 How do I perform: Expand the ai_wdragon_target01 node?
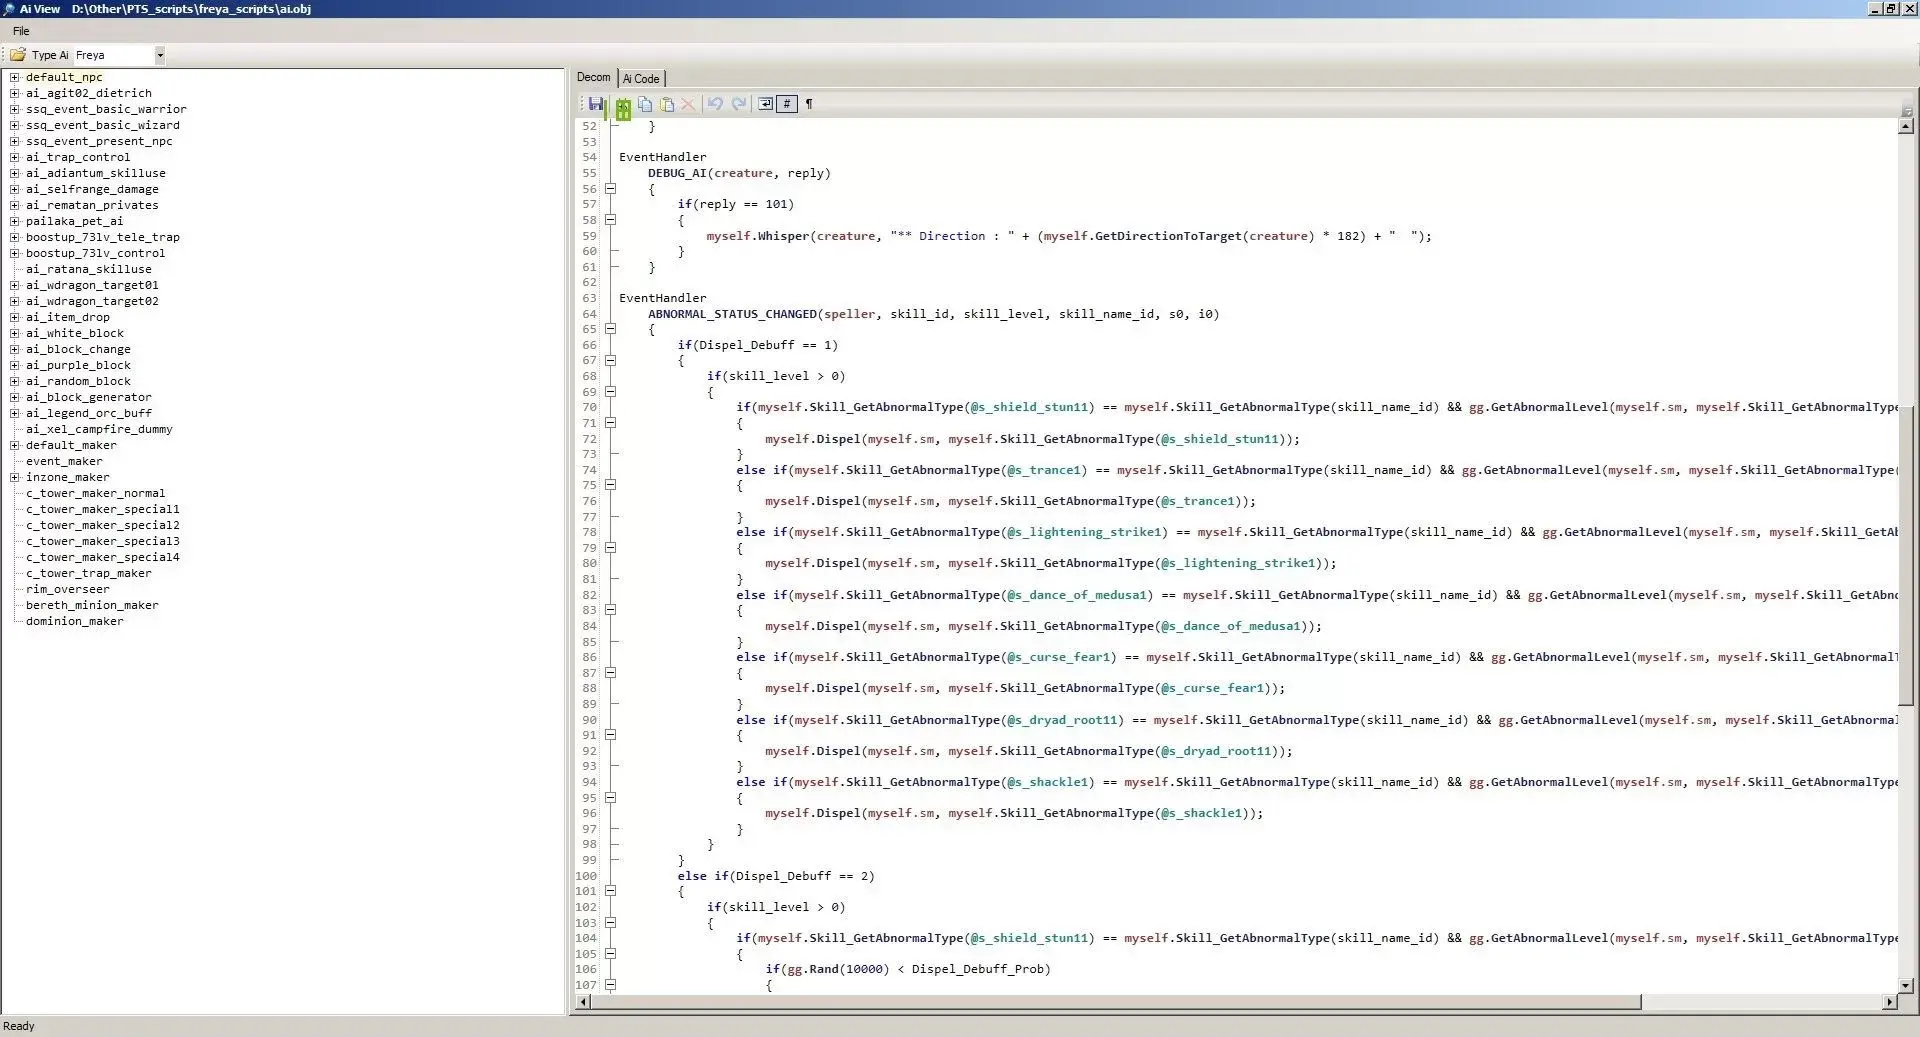tap(15, 285)
